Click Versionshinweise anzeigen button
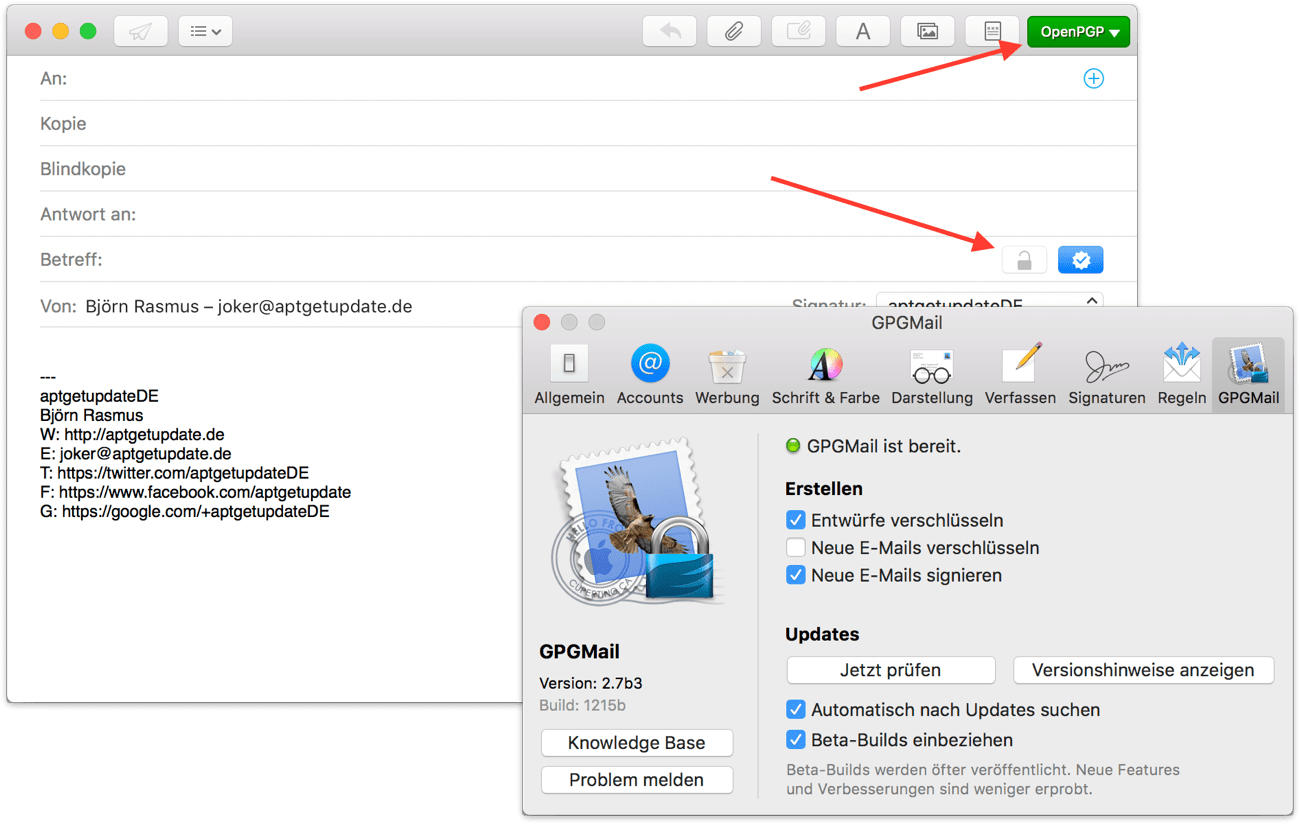Viewport: 1300px width, 824px height. click(1143, 670)
